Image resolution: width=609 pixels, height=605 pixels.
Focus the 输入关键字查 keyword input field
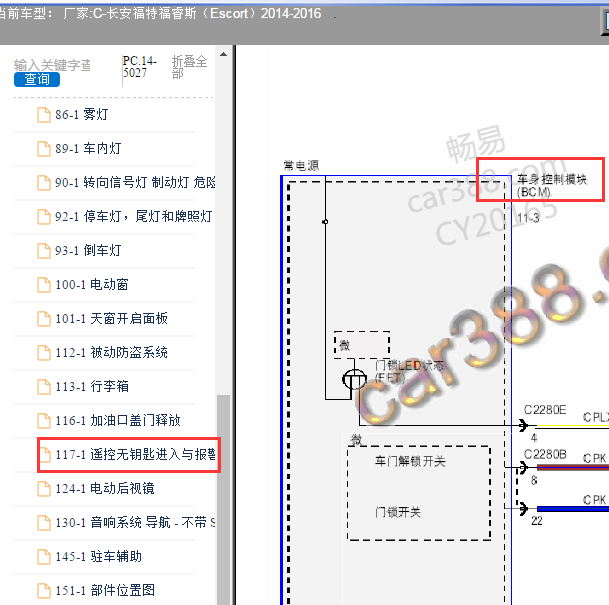tap(52, 65)
